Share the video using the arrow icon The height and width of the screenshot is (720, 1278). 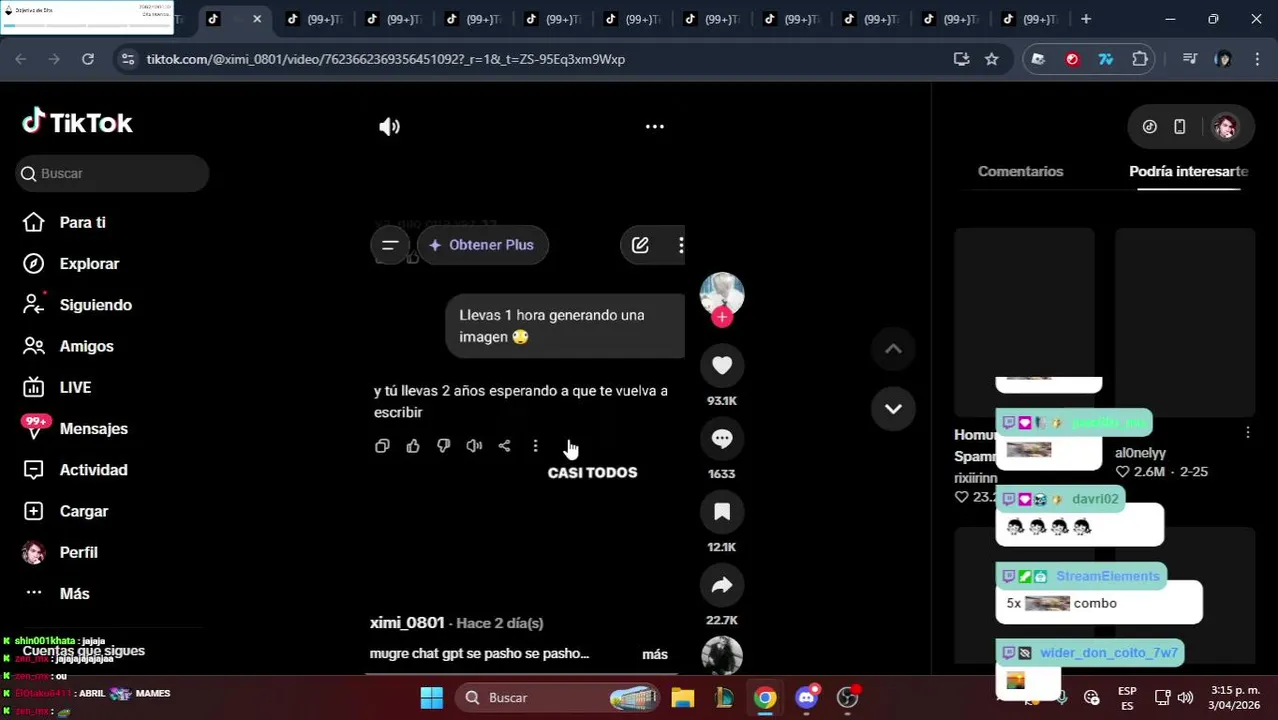coord(722,586)
